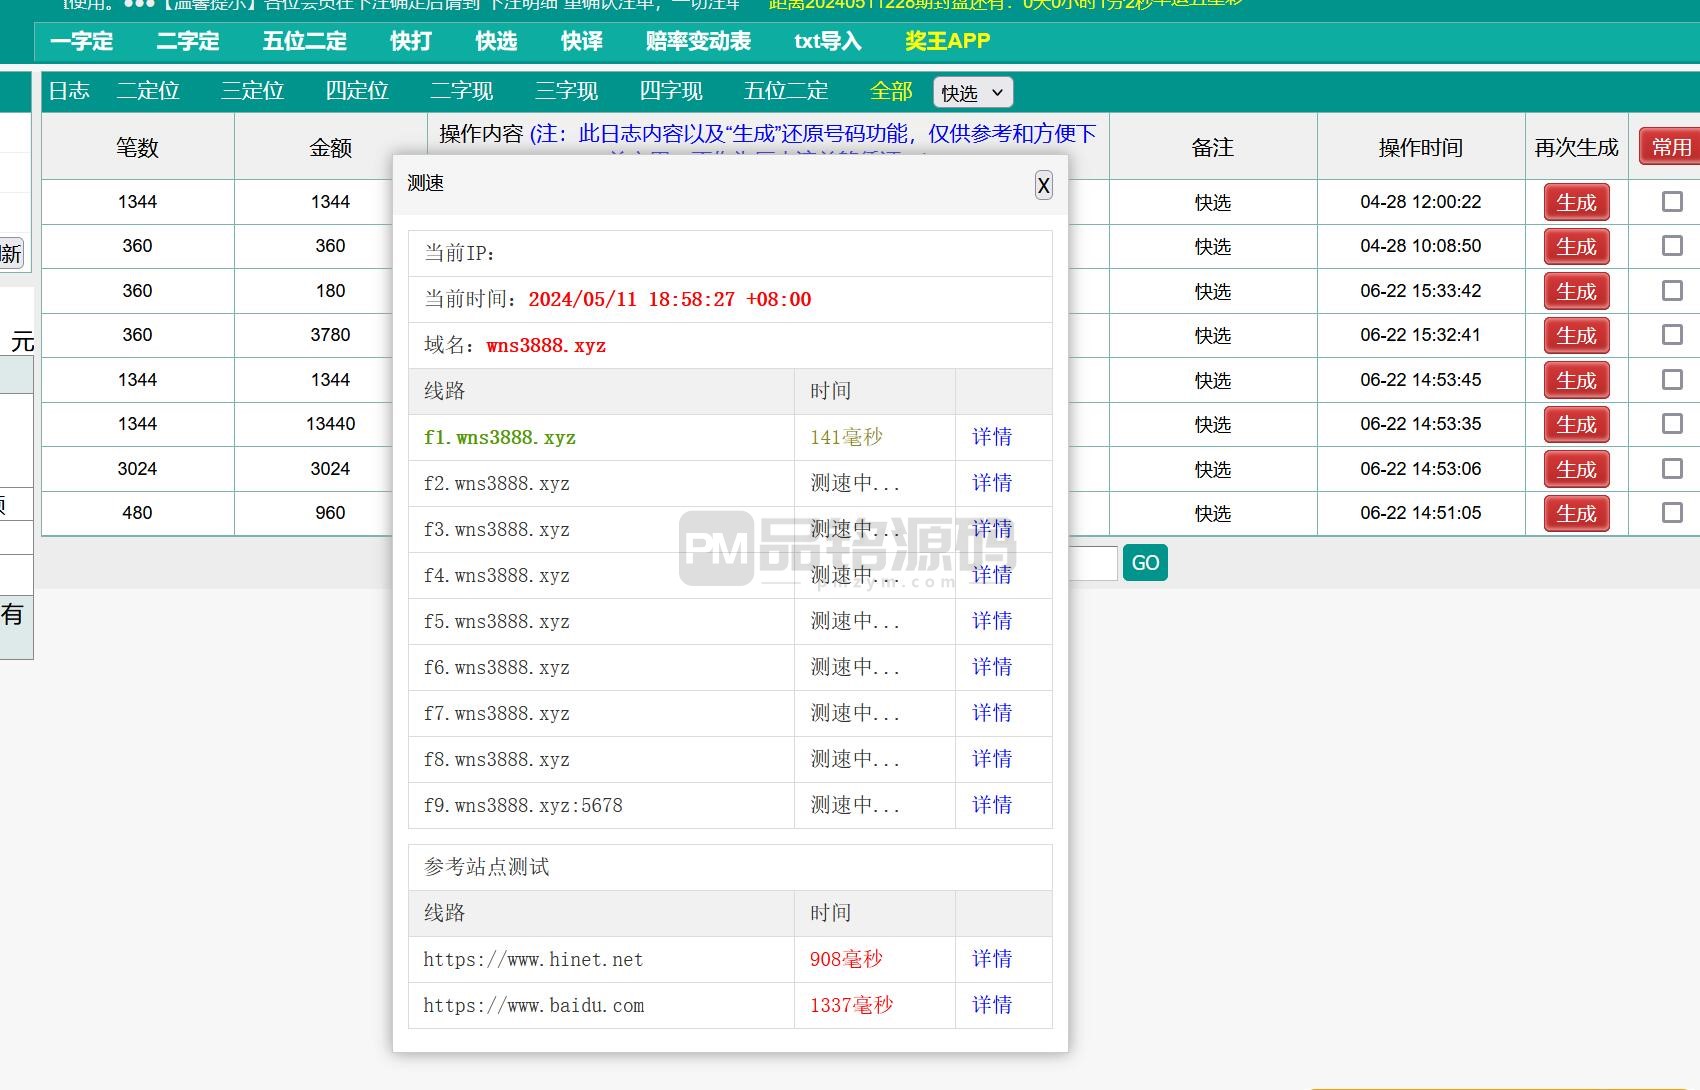Switch to the 赔率变动表 menu
Screen dimensions: 1700x1090
point(698,41)
